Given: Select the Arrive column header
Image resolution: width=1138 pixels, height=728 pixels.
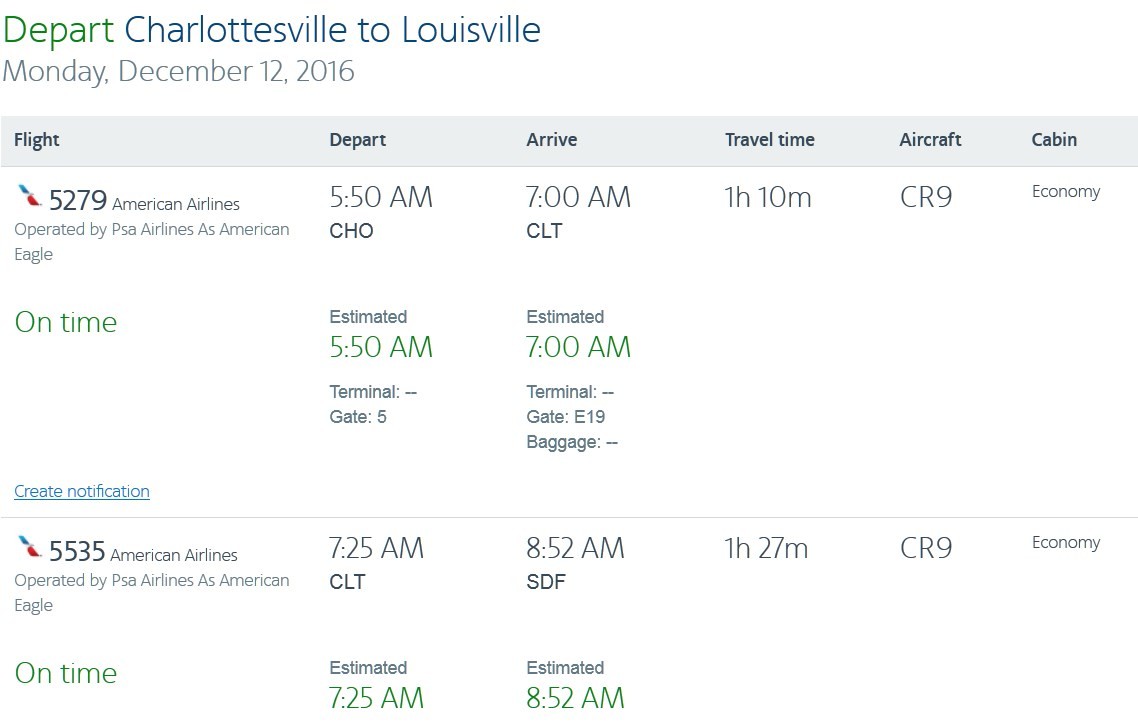Looking at the screenshot, I should pyautogui.click(x=551, y=140).
